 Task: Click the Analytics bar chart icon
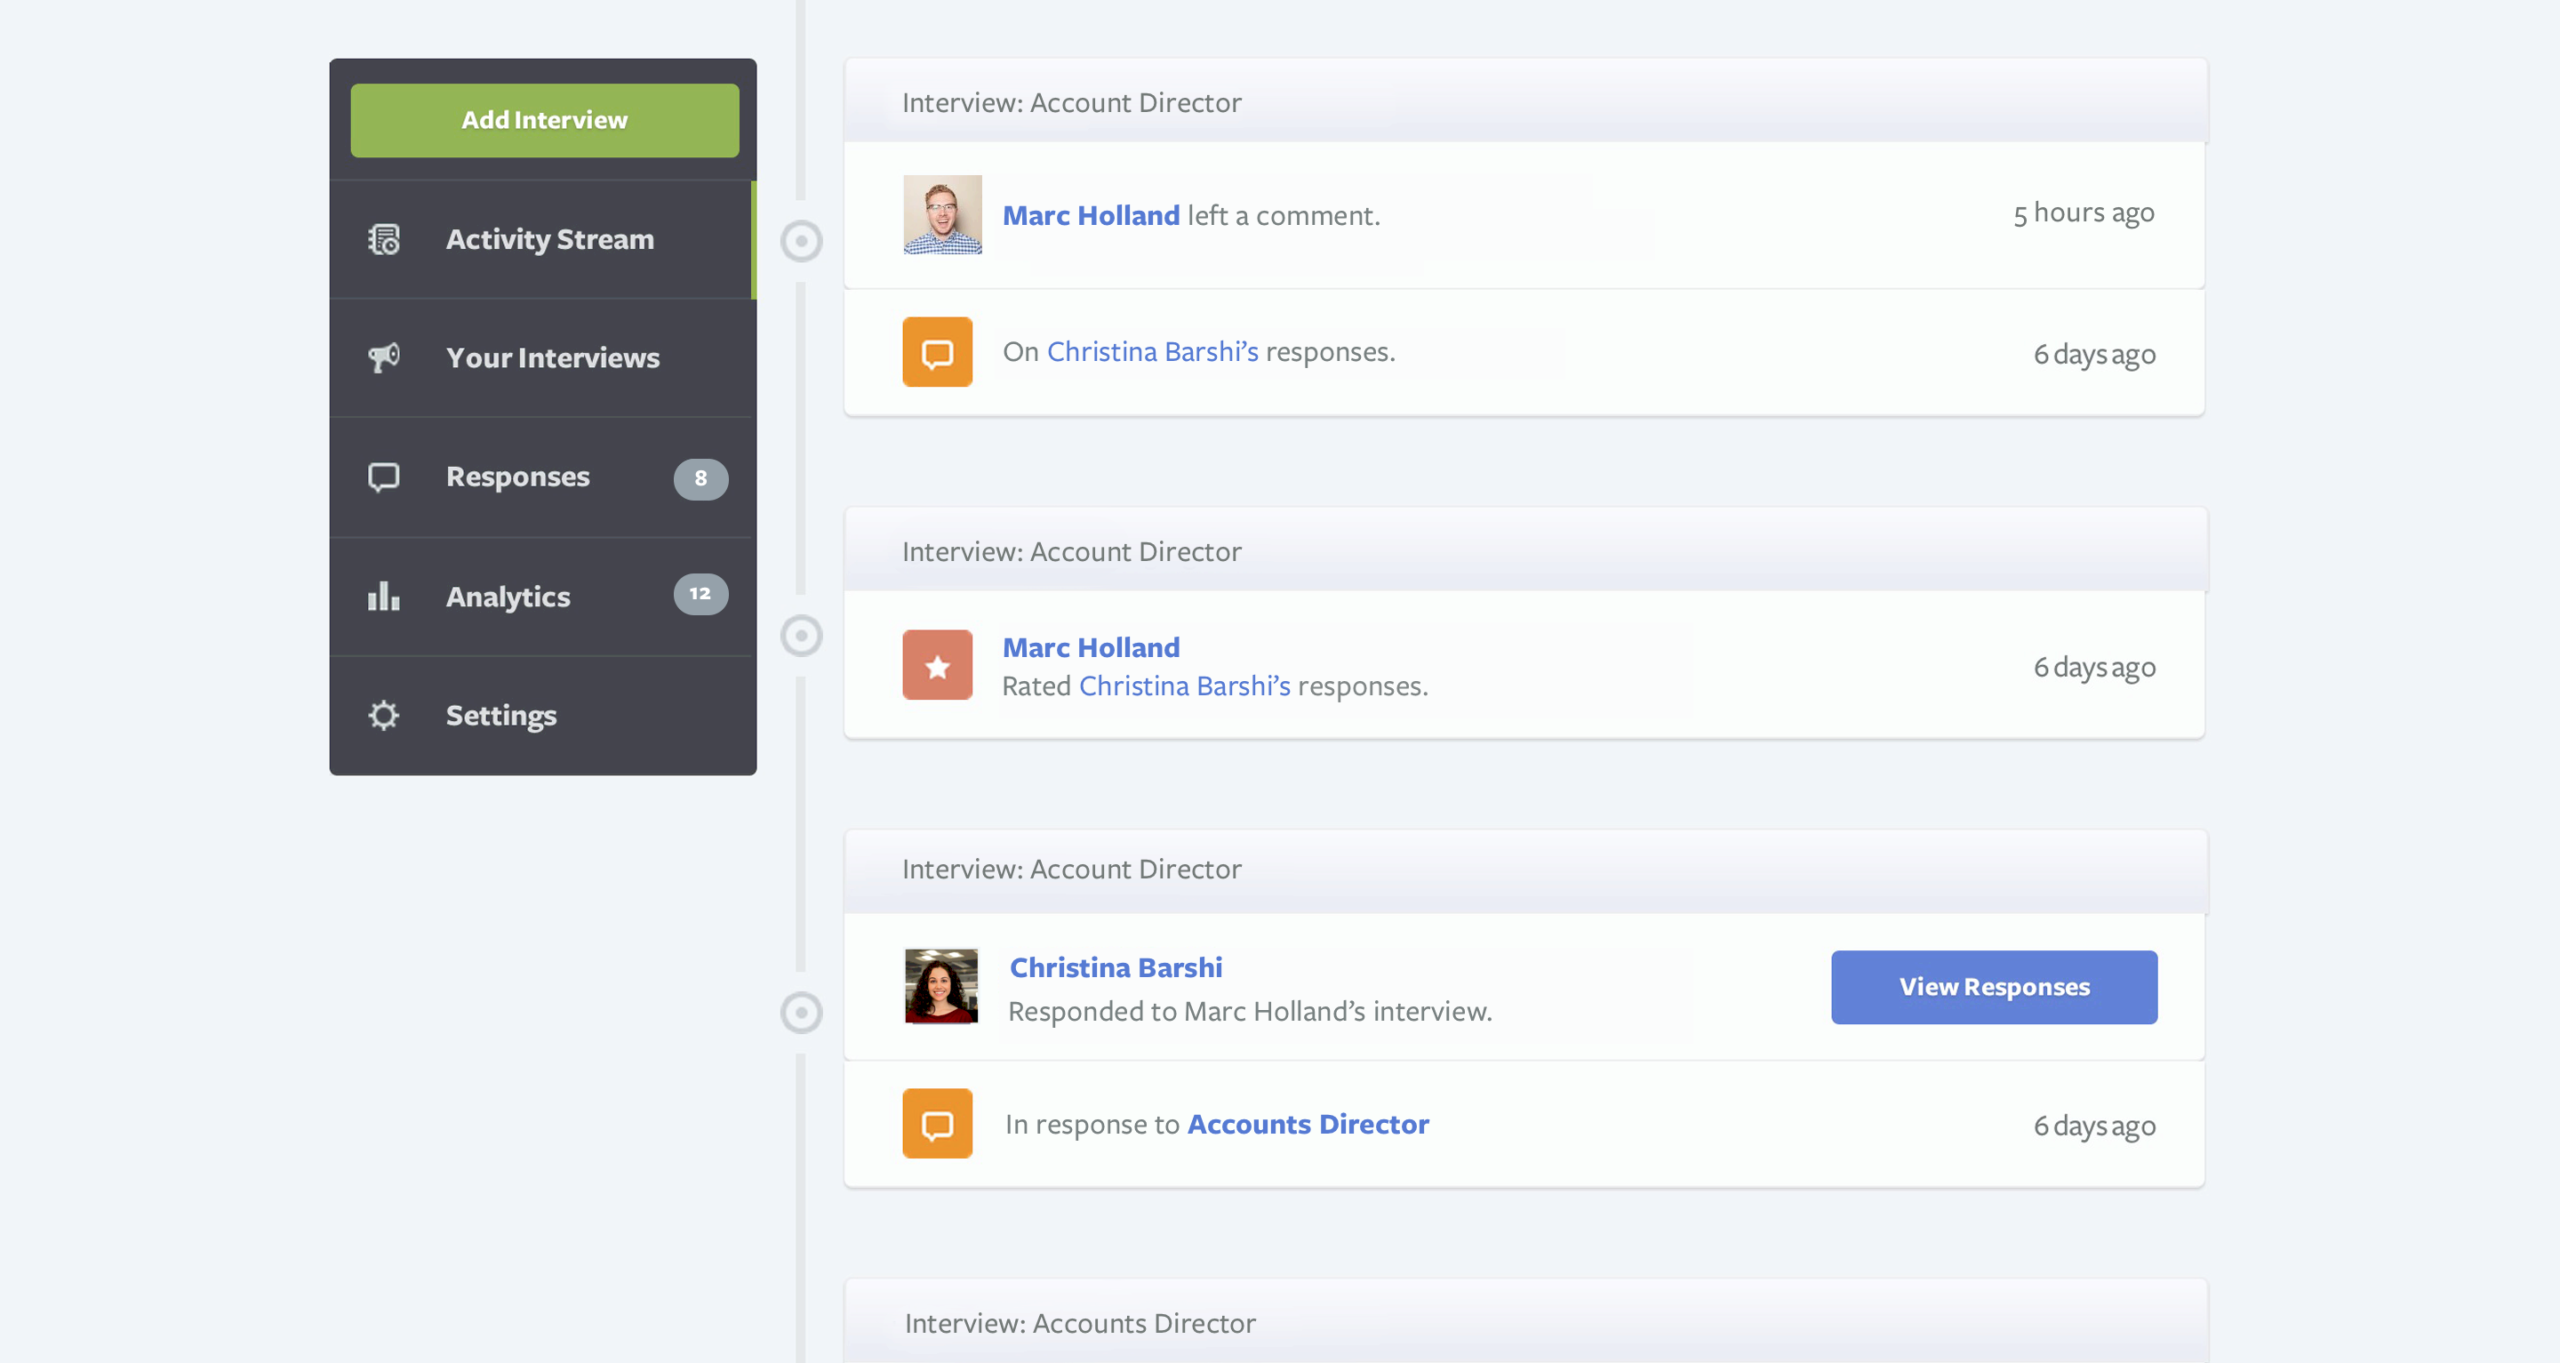pyautogui.click(x=384, y=597)
